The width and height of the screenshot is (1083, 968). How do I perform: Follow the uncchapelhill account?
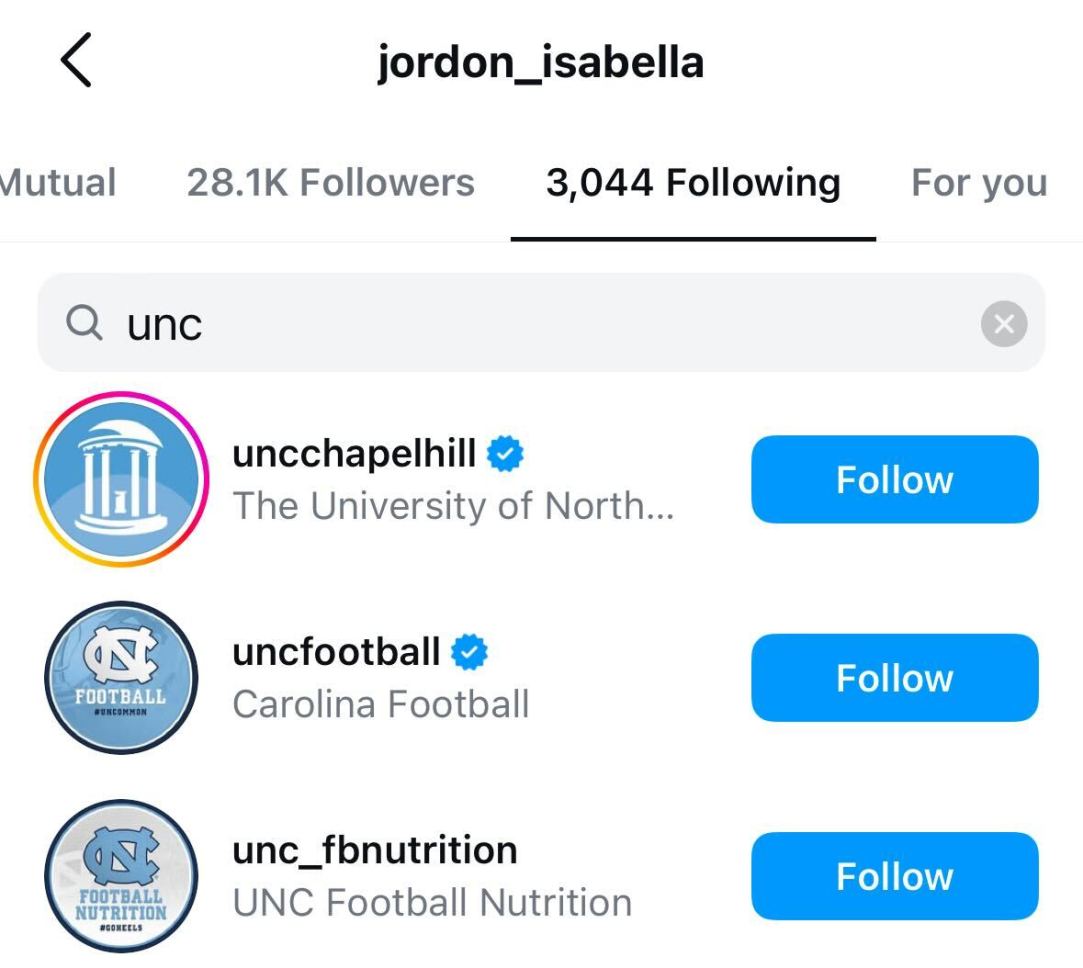894,479
